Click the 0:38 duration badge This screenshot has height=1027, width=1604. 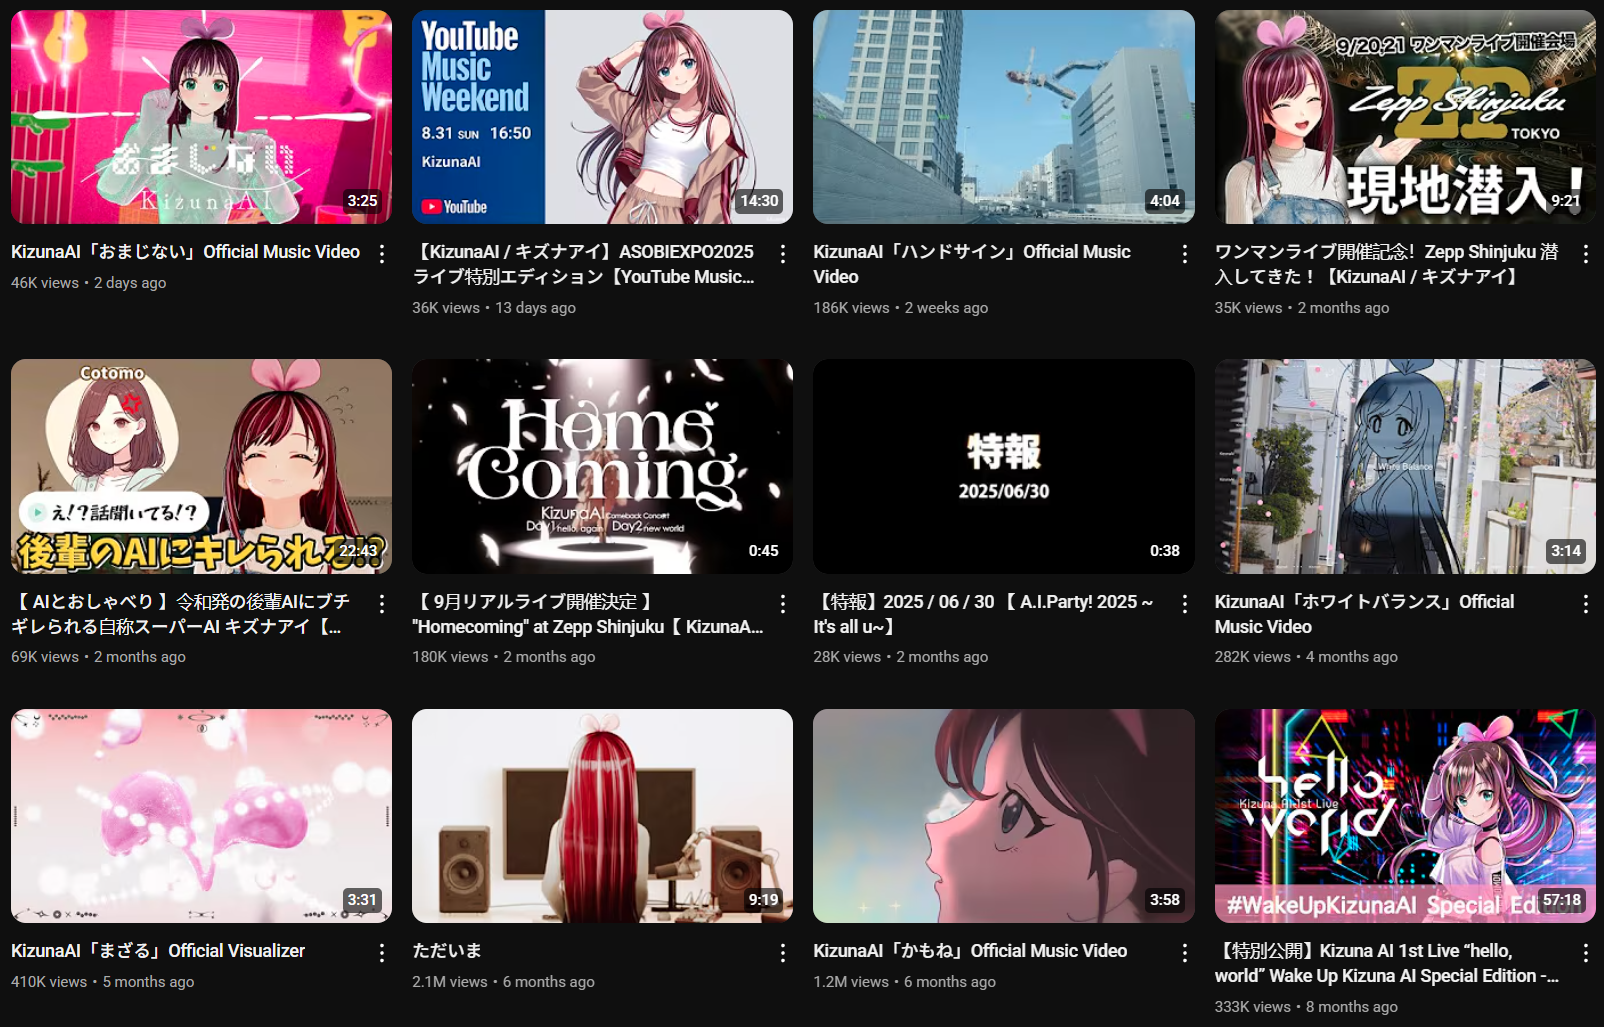click(1165, 551)
